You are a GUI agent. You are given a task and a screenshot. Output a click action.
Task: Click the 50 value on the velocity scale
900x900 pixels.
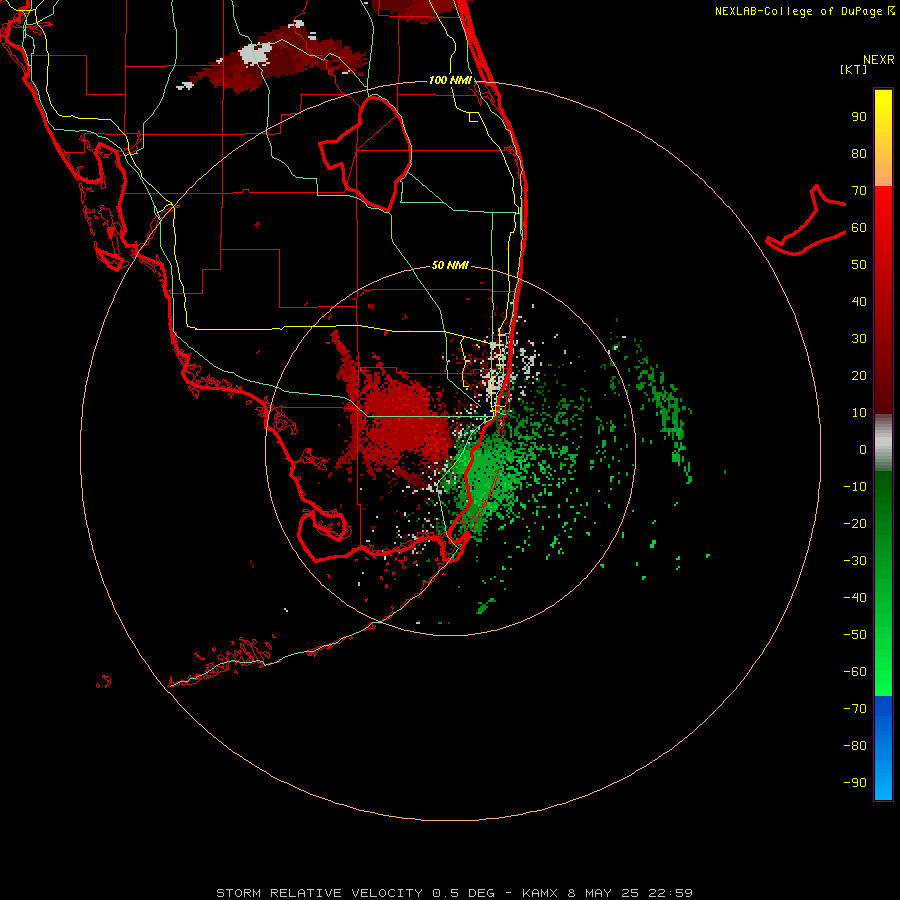pos(859,265)
